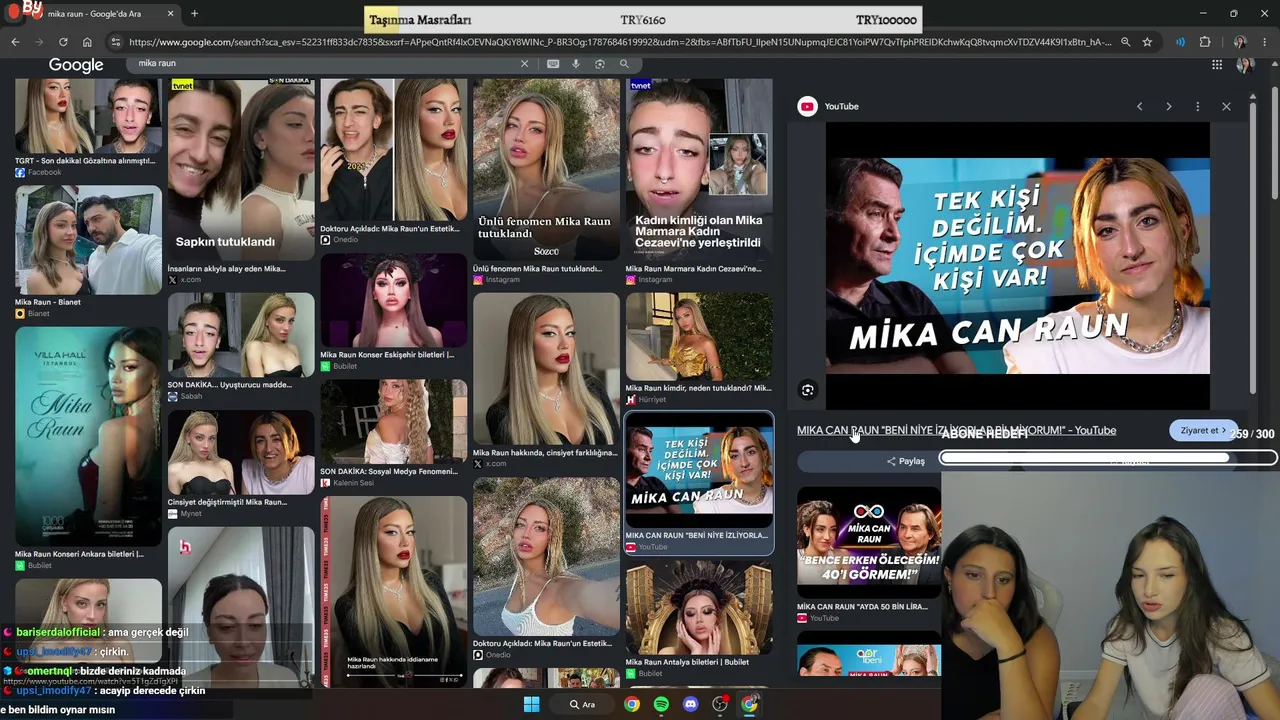This screenshot has height=720, width=1280.
Task: Open related image 'BENCE ERKEN ÖLECEĞİM!'
Action: pos(868,542)
